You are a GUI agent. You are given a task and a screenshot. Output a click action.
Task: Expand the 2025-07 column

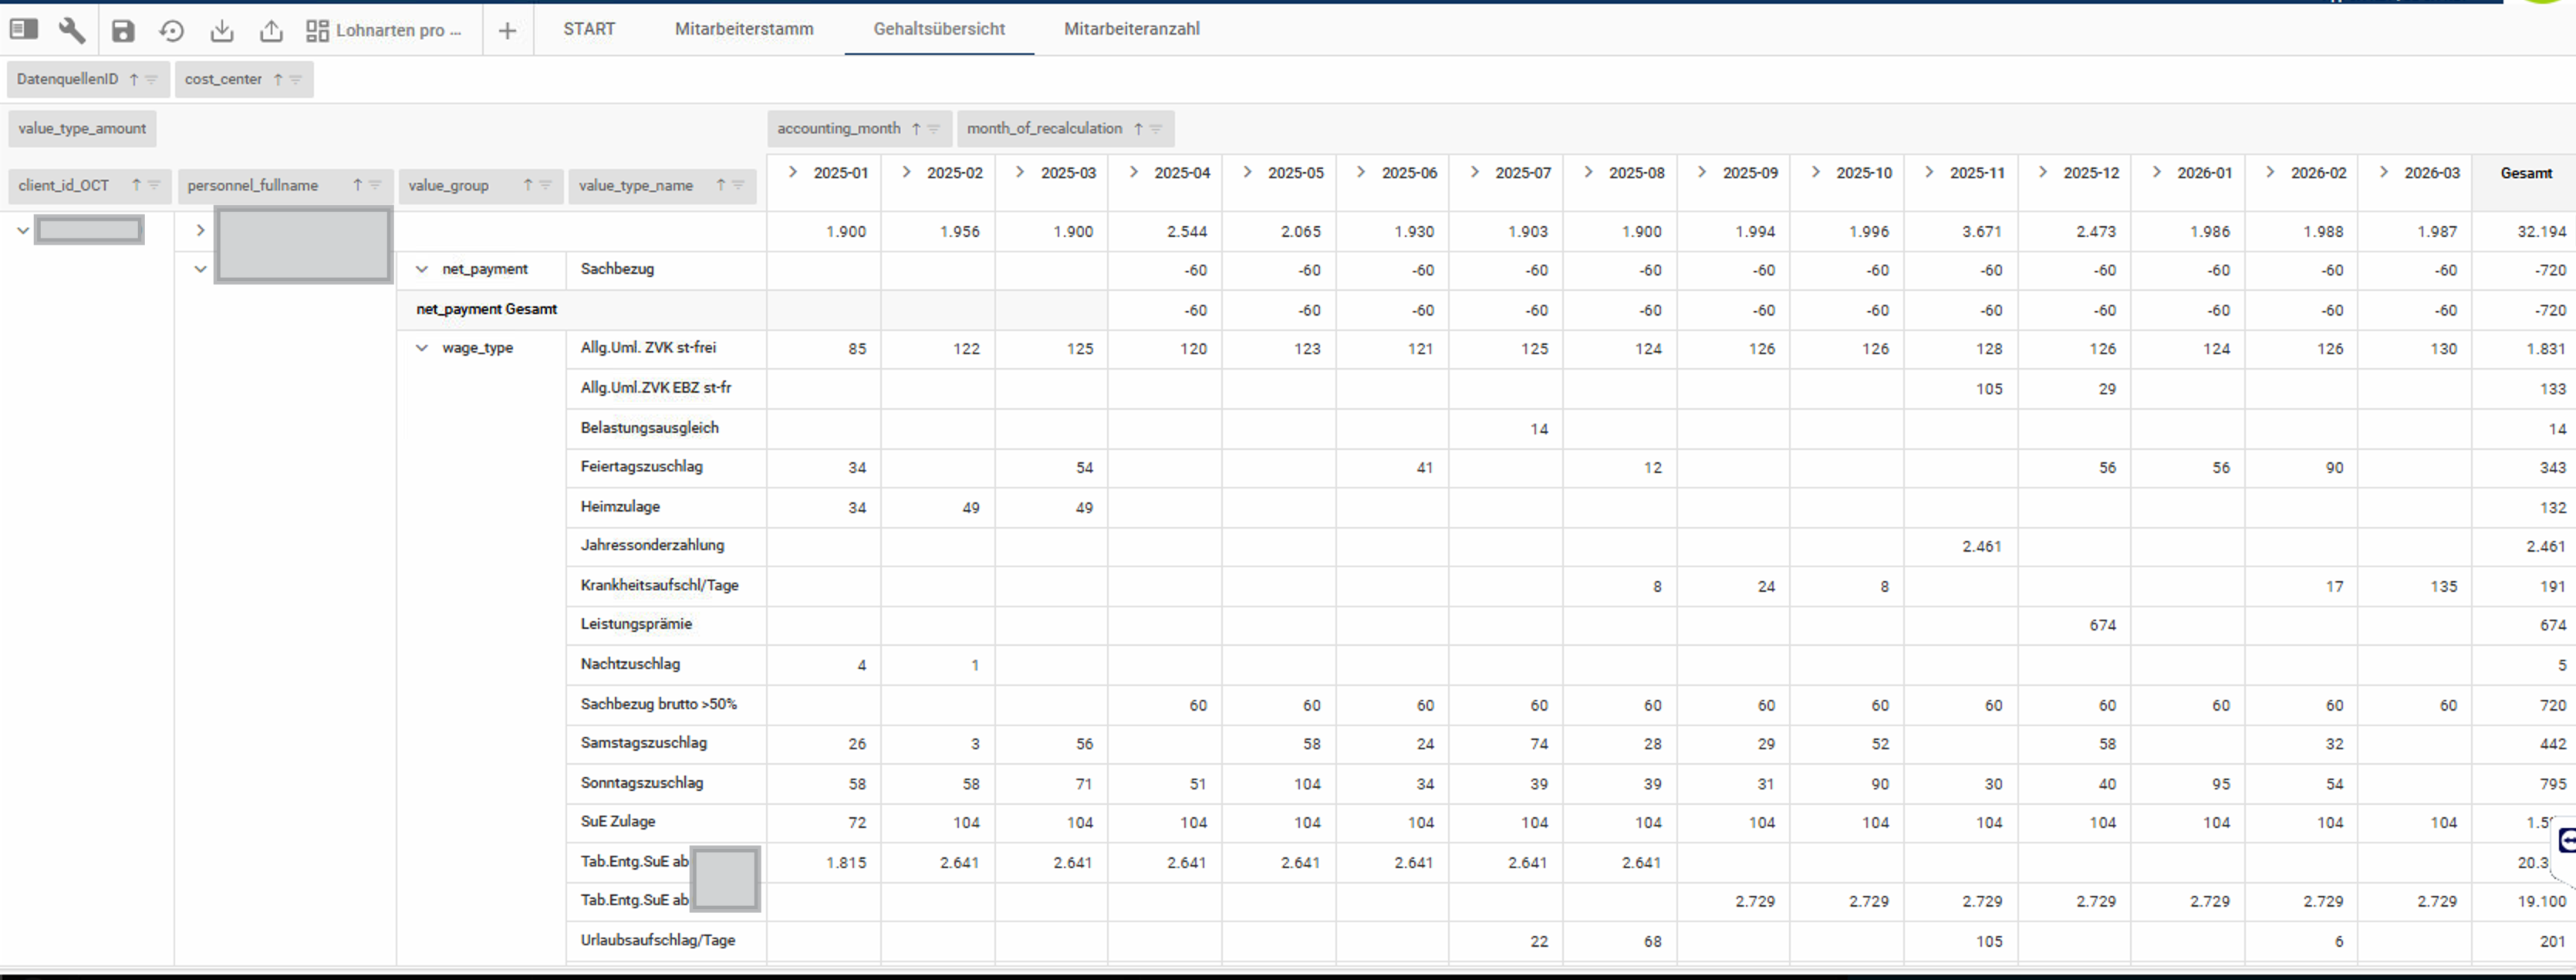click(1474, 172)
